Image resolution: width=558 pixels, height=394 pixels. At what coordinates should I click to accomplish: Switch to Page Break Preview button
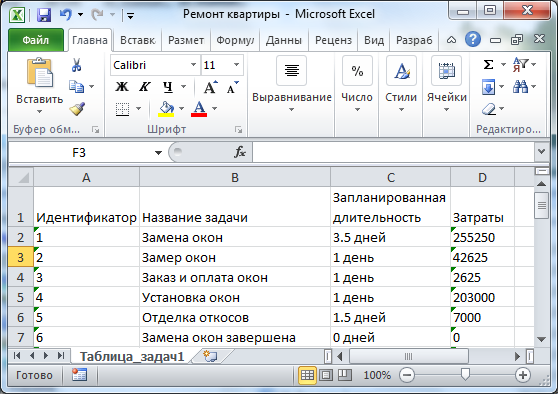[344, 375]
